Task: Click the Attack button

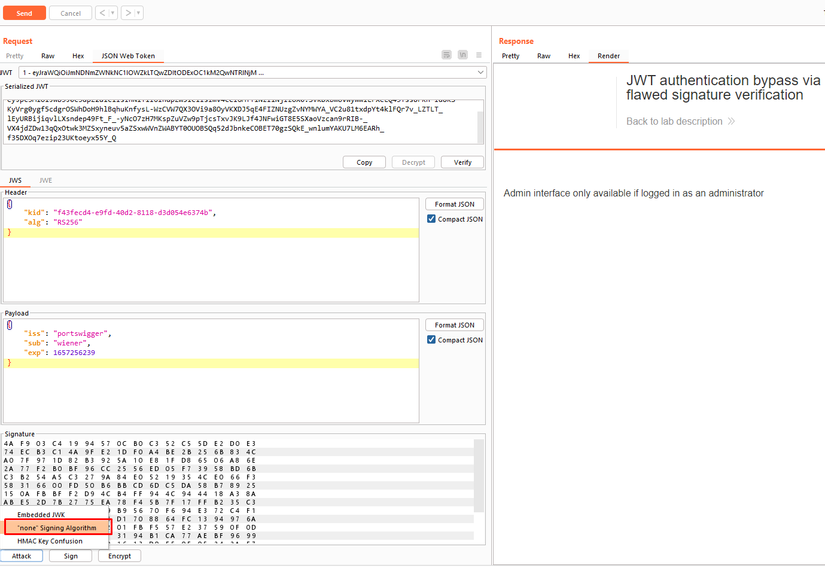Action: coord(22,556)
